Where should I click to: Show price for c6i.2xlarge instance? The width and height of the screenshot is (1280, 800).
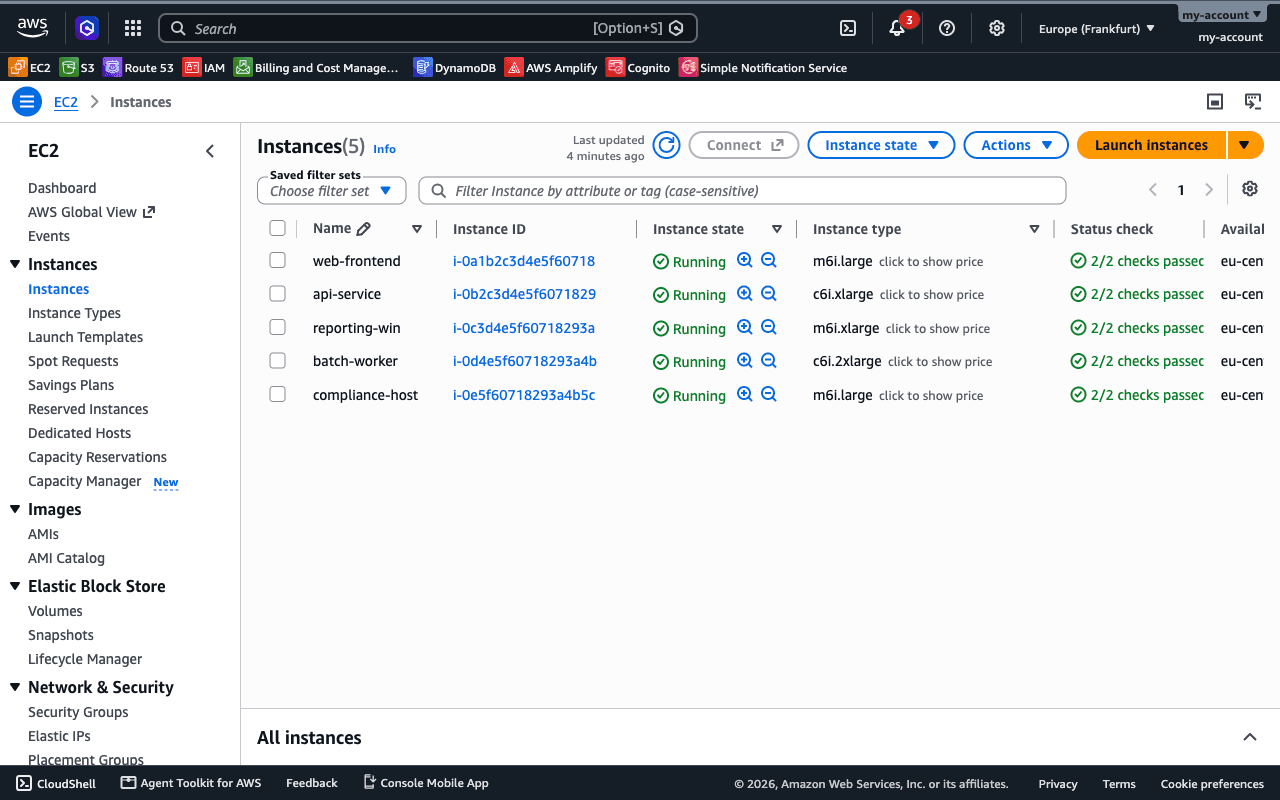[940, 362]
